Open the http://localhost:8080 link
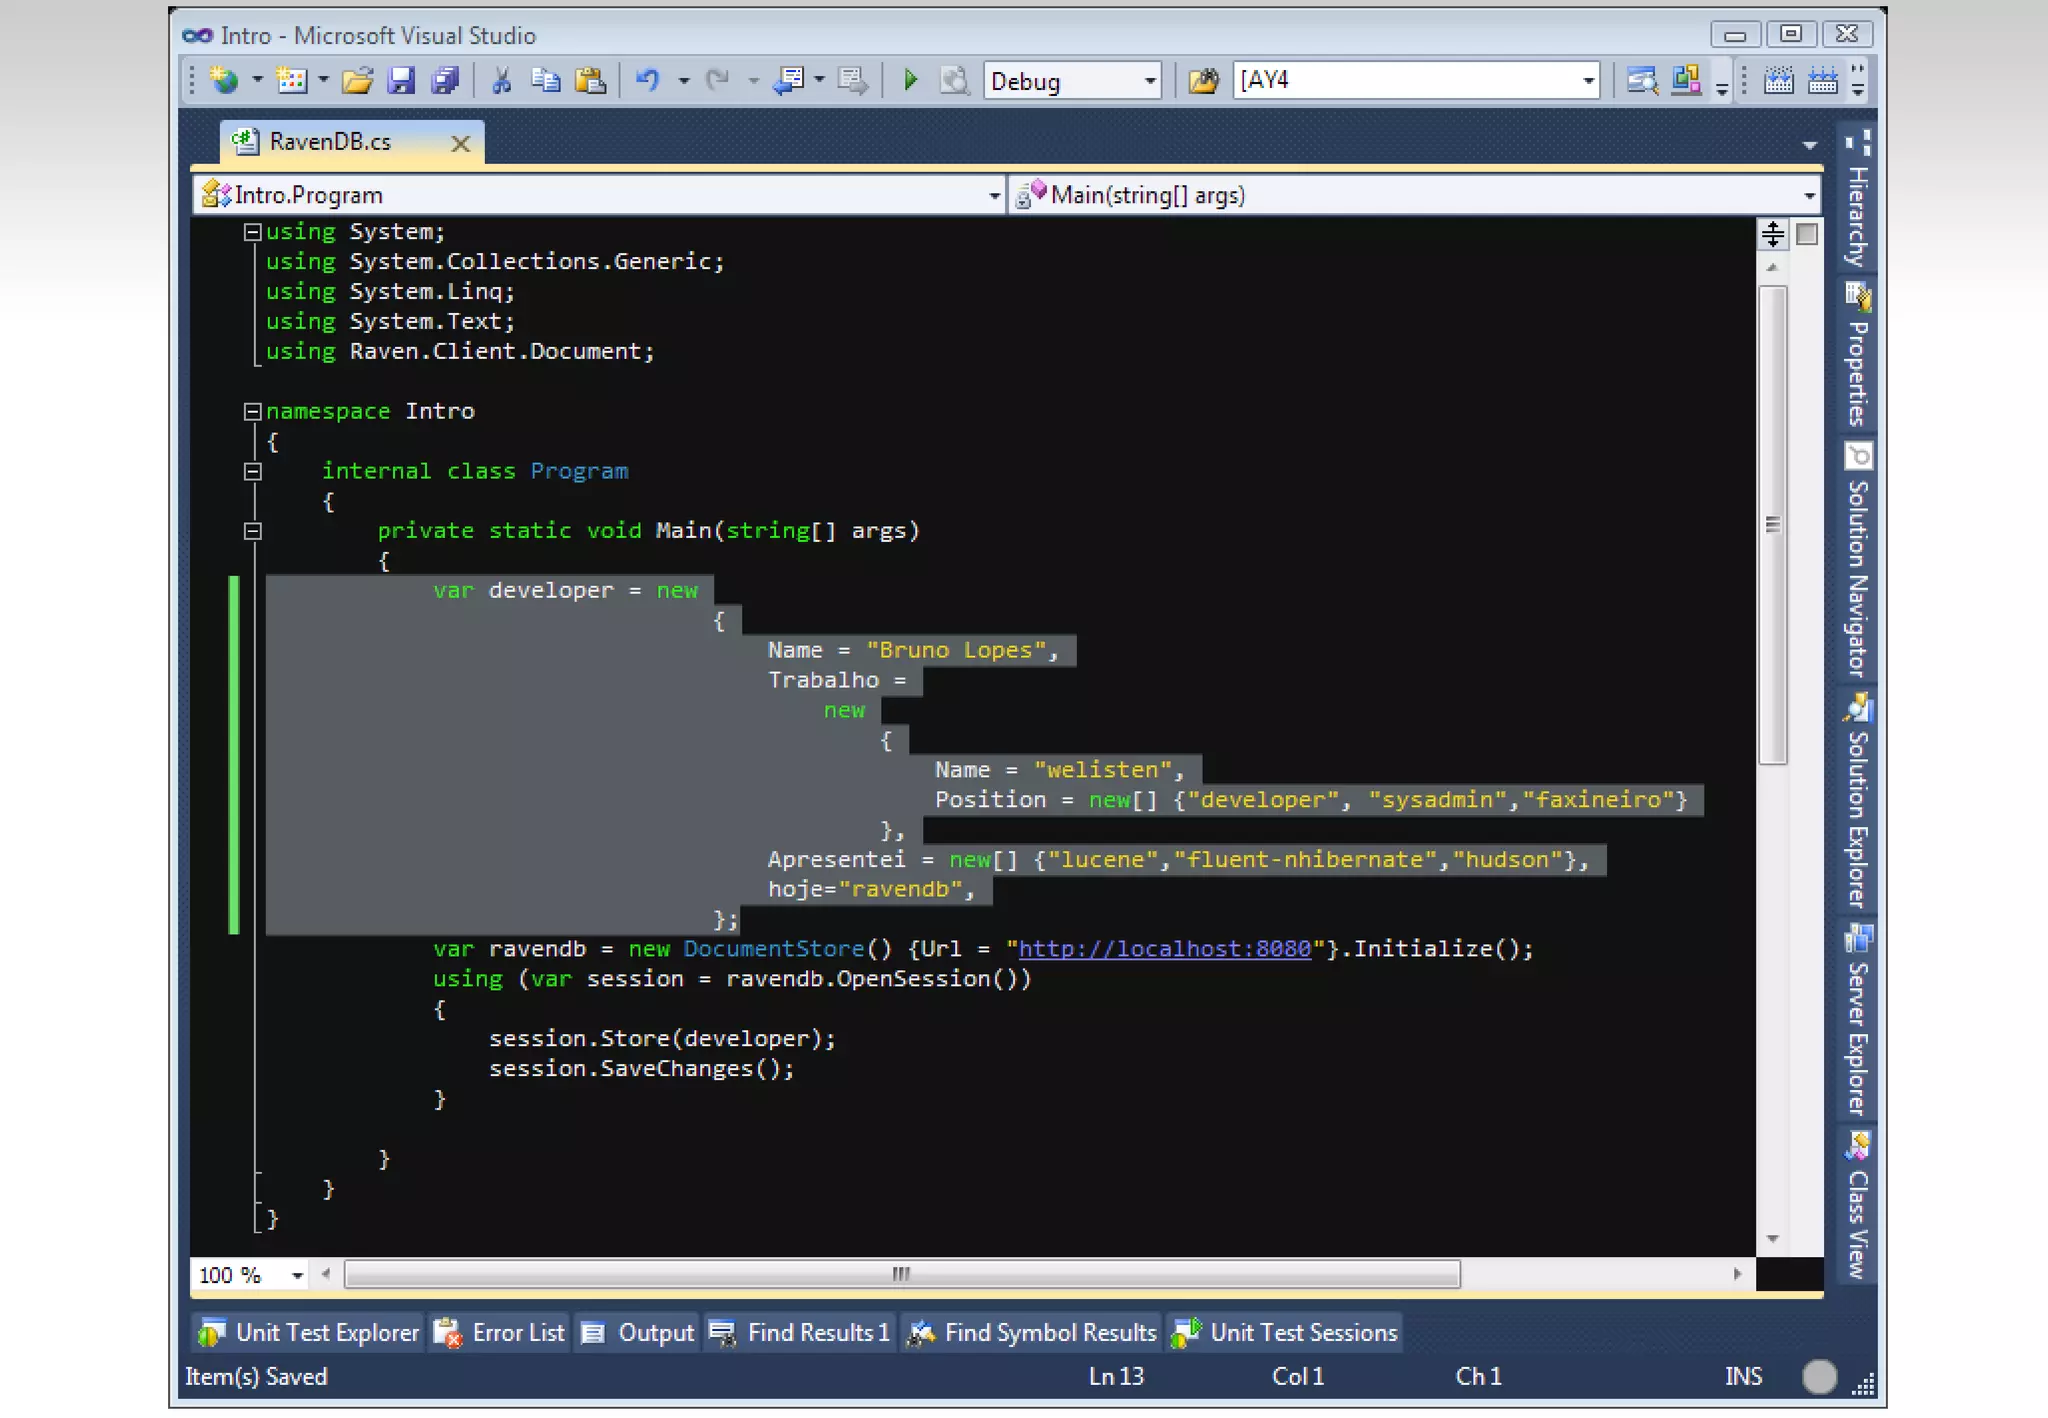The width and height of the screenshot is (2048, 1418). (x=1164, y=949)
